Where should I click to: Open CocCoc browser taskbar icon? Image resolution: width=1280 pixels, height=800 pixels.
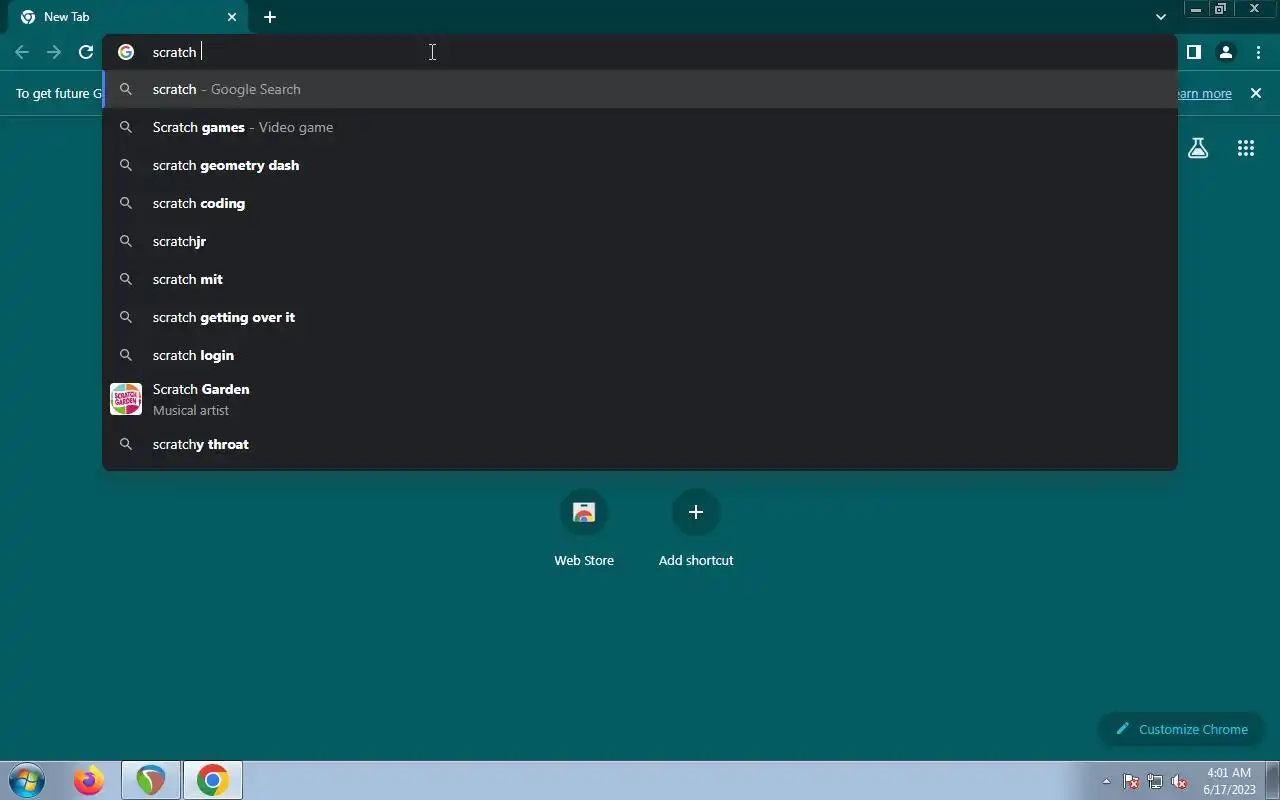point(151,780)
